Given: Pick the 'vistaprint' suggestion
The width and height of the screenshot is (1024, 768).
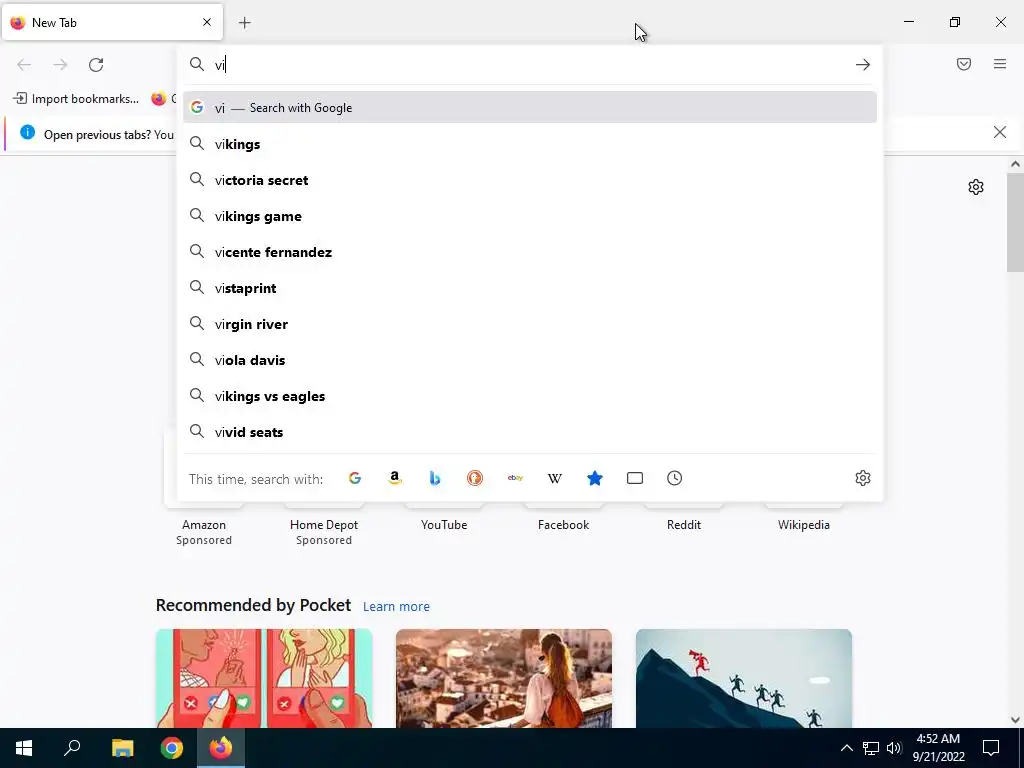Looking at the screenshot, I should [530, 287].
